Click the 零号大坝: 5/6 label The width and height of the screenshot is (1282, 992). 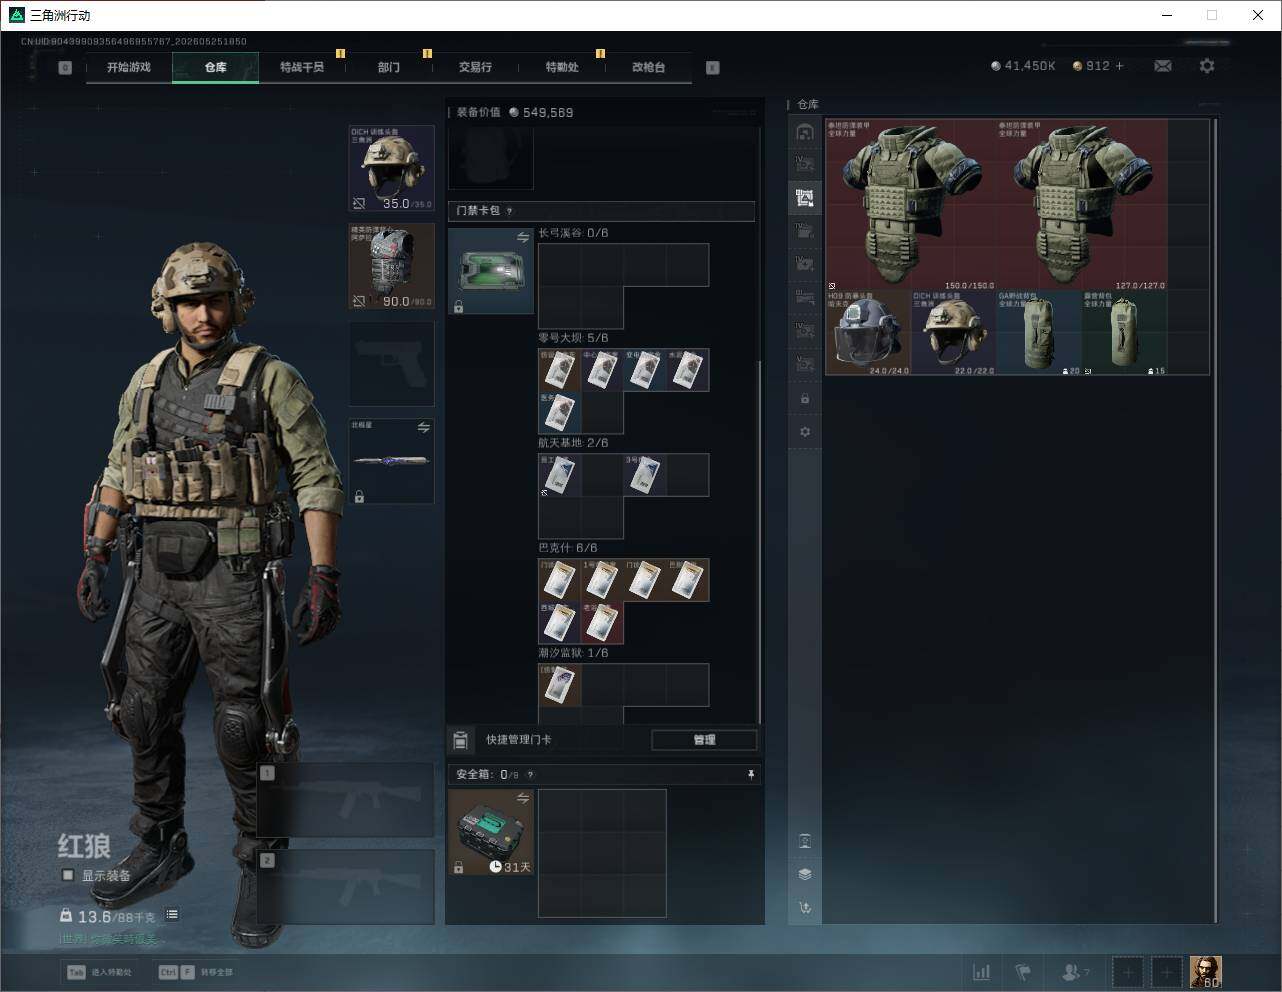point(573,338)
